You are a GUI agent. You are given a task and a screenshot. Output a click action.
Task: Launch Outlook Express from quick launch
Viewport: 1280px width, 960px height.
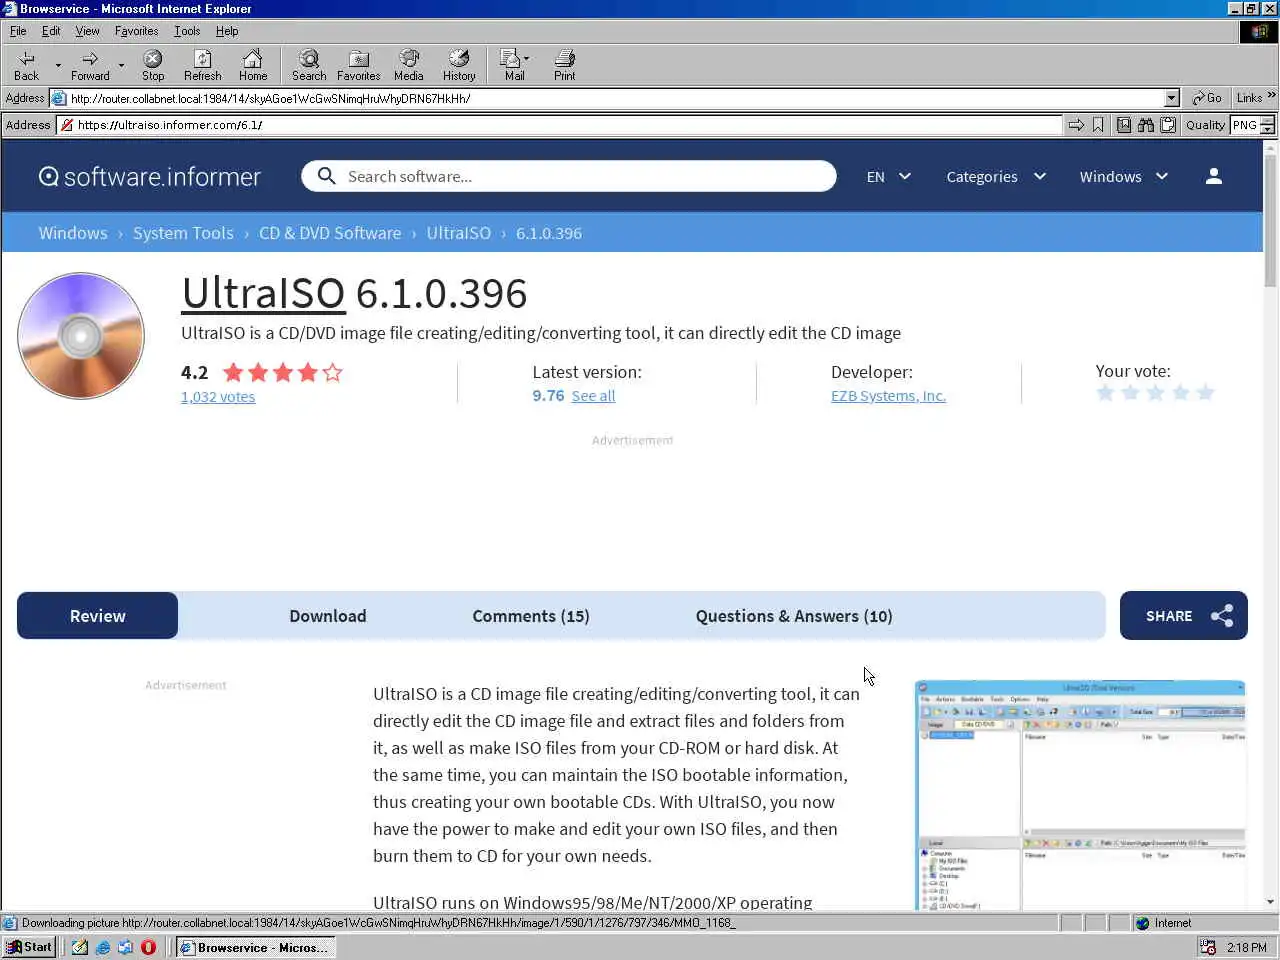tap(126, 947)
